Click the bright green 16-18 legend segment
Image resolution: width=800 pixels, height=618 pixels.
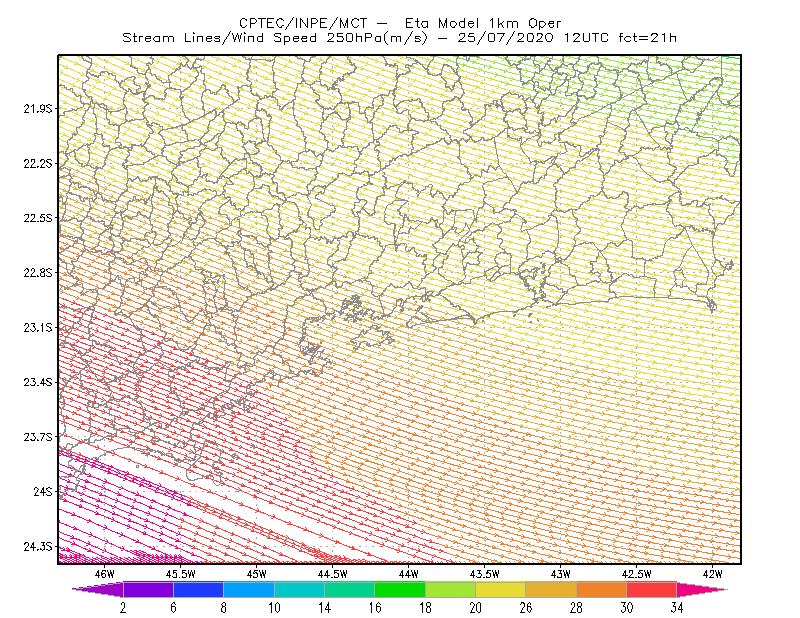(400, 589)
